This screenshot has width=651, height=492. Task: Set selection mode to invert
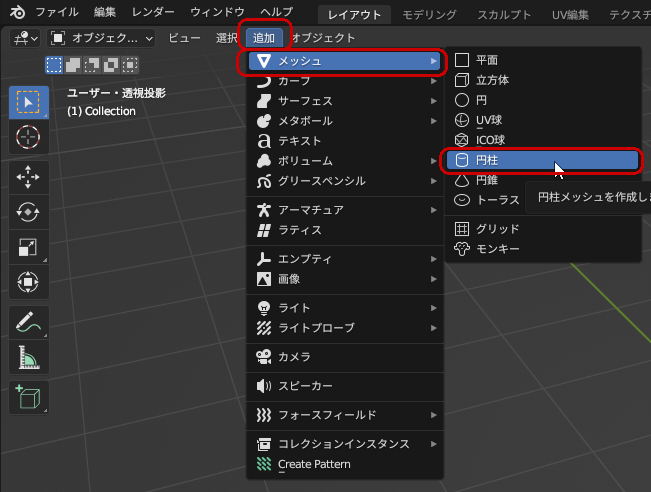click(x=111, y=65)
